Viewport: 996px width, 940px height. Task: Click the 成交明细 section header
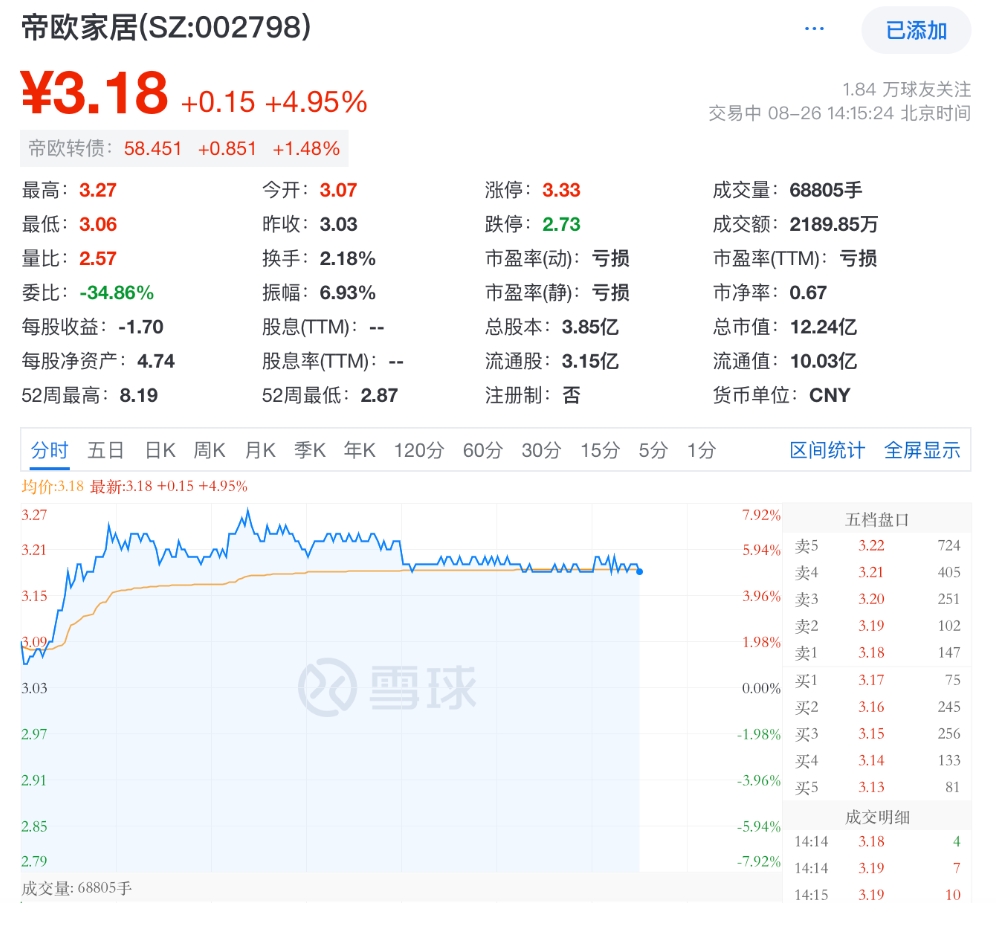[877, 817]
